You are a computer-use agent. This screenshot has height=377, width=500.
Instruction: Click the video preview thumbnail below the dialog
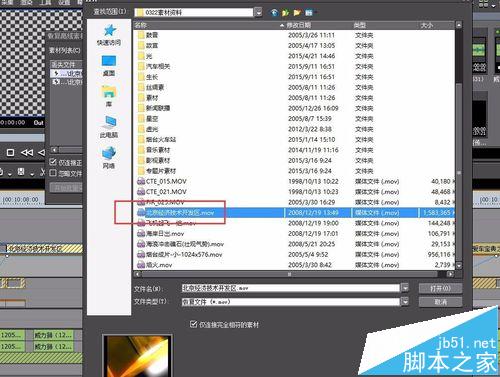(x=137, y=356)
